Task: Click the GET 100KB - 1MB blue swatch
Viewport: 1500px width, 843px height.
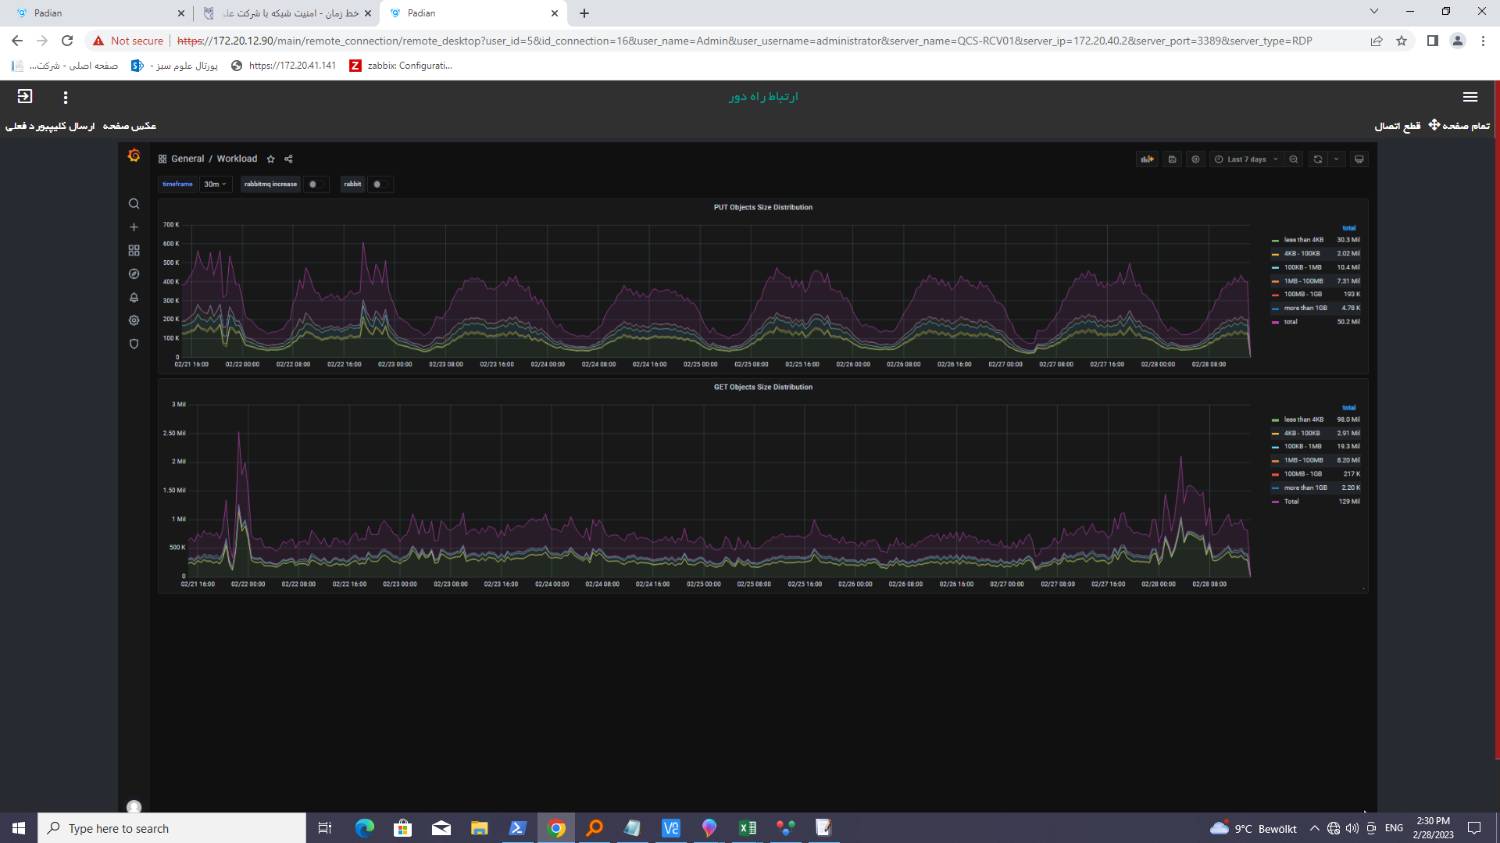Action: (1275, 447)
